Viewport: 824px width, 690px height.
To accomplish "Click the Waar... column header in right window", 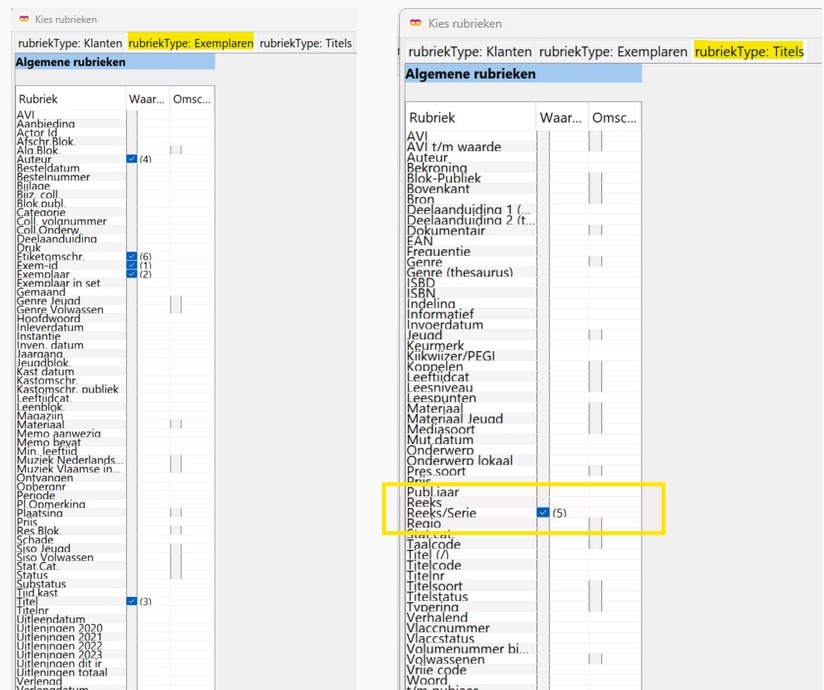I will point(561,118).
